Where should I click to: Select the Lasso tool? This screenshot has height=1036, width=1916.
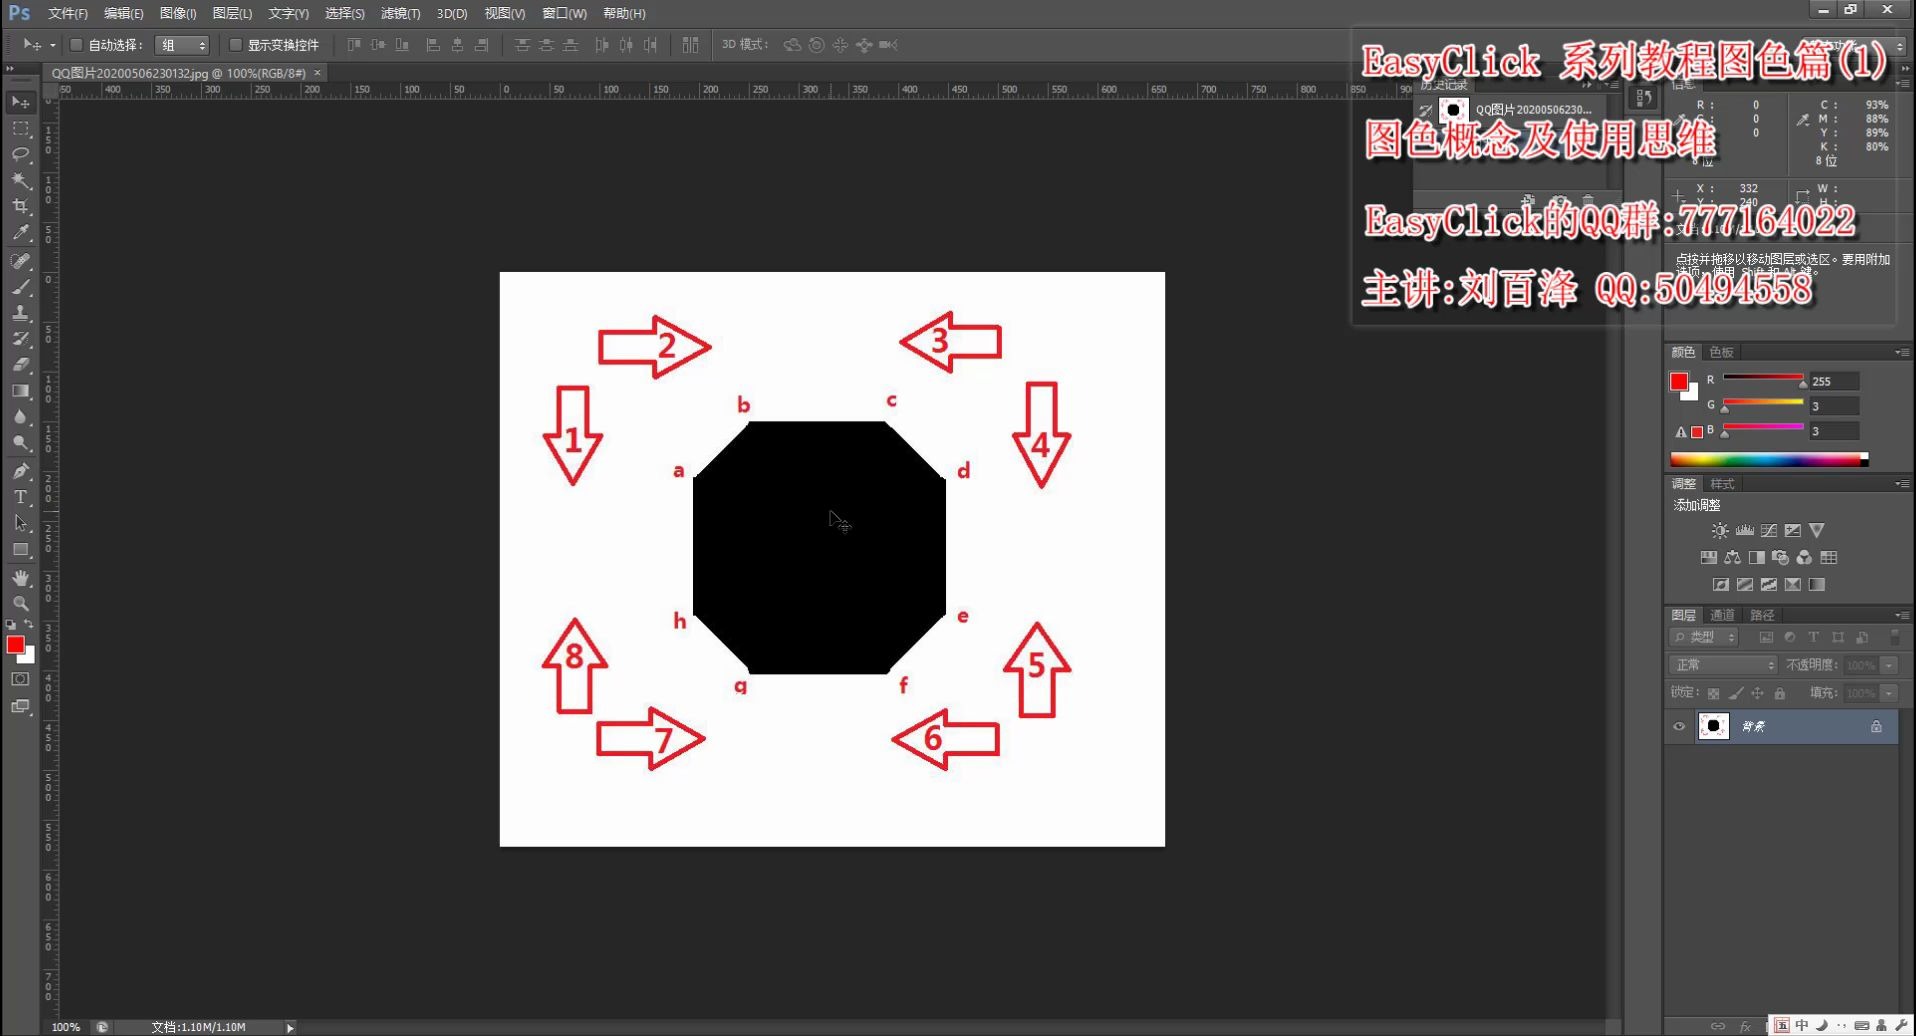tap(20, 154)
